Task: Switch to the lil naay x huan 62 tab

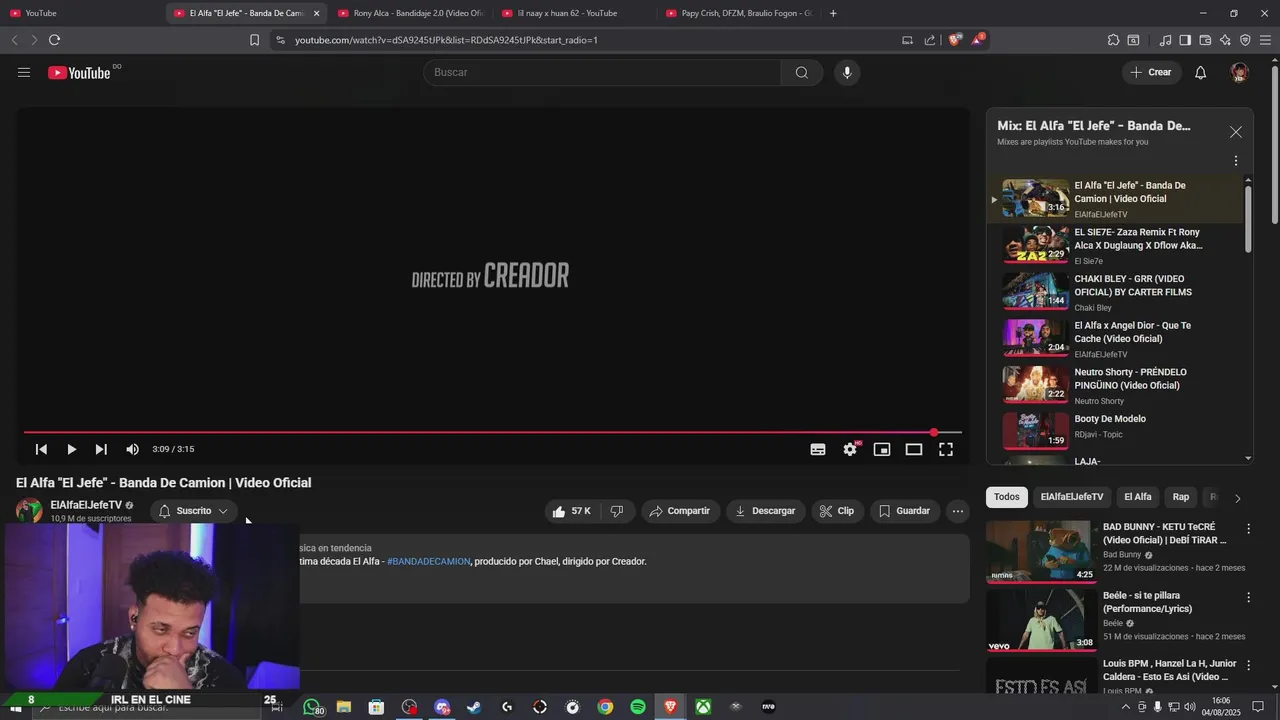Action: point(572,13)
